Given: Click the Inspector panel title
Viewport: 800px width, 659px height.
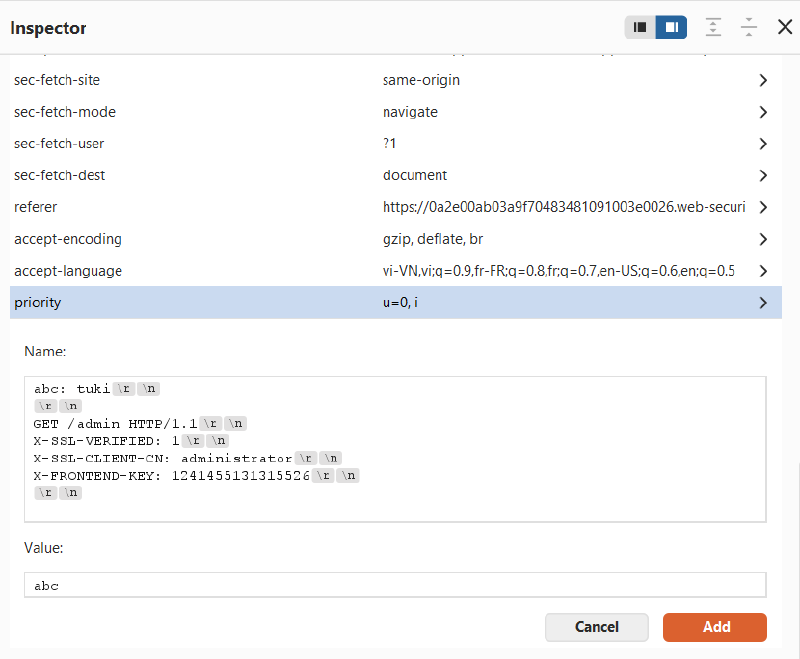Looking at the screenshot, I should [48, 28].
